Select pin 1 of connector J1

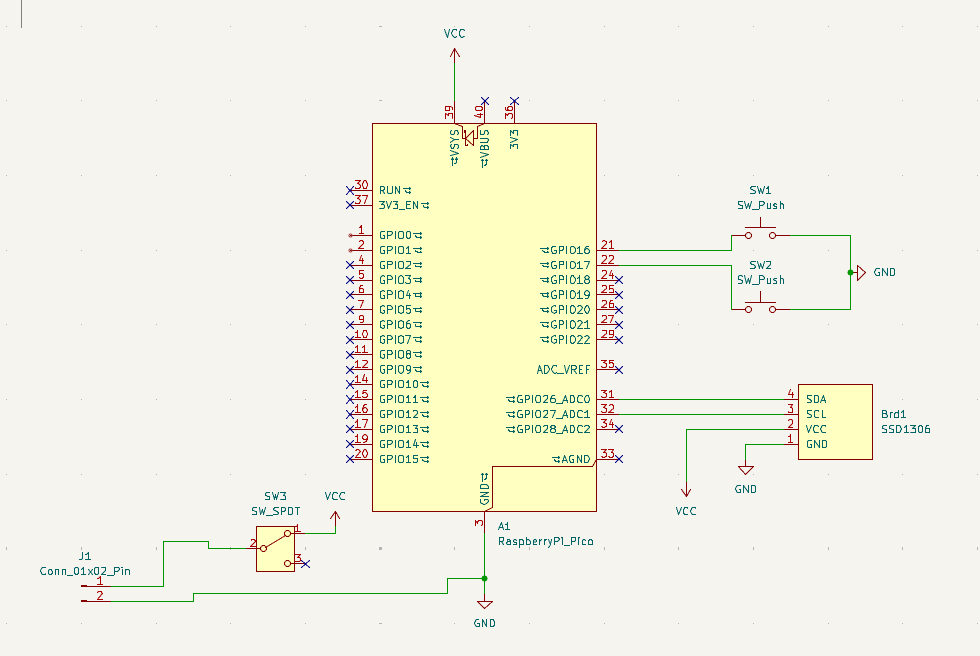[96, 585]
